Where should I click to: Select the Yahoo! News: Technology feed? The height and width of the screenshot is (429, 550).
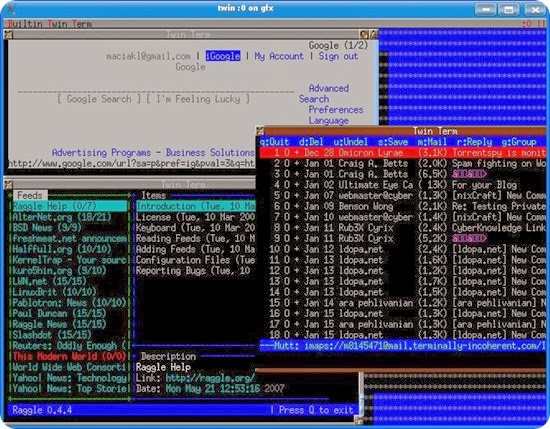(x=70, y=378)
